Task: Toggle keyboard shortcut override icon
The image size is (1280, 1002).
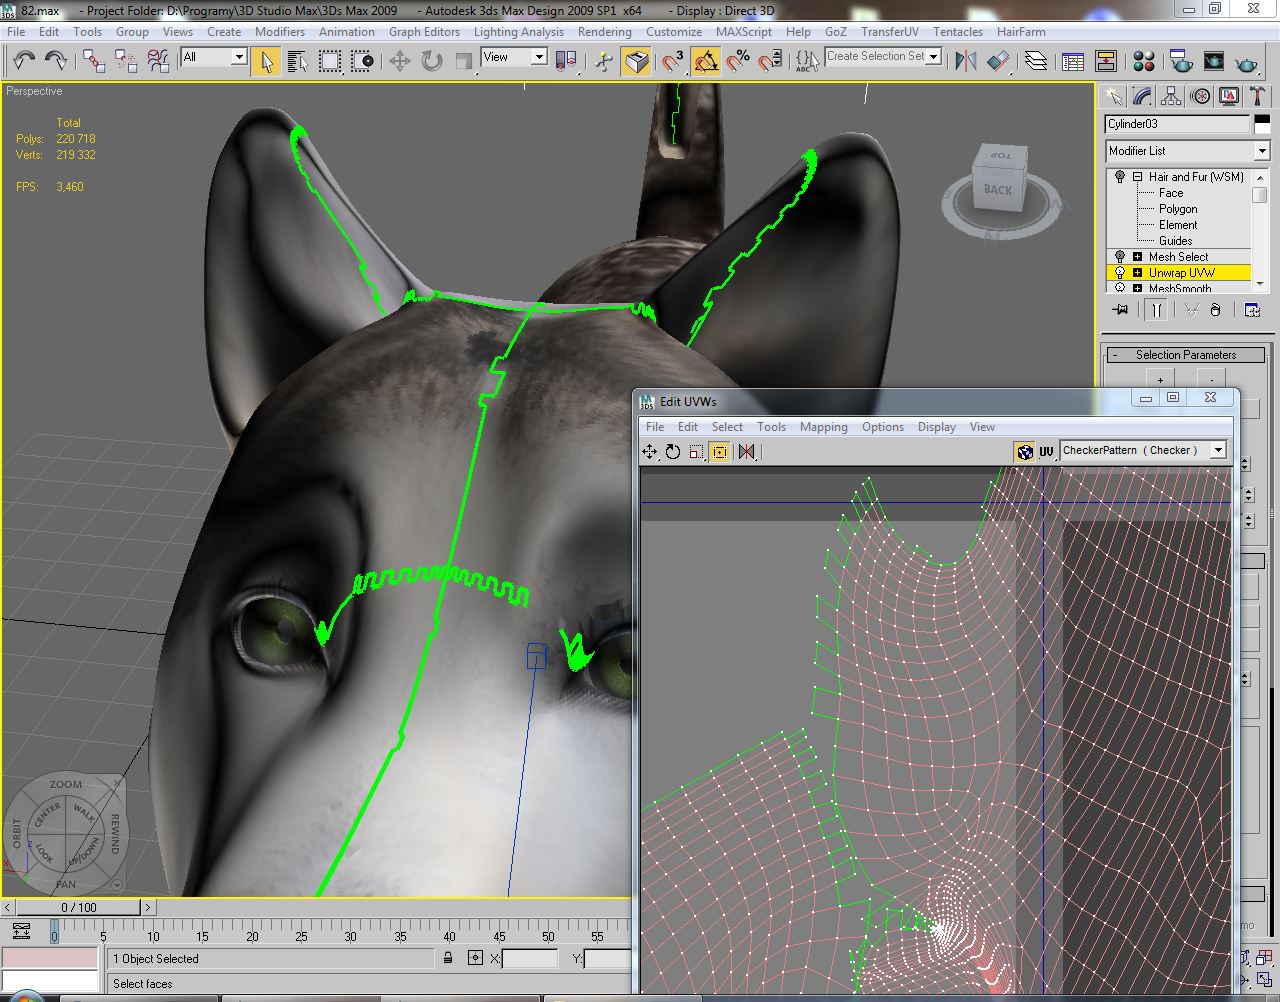Action: click(x=637, y=61)
